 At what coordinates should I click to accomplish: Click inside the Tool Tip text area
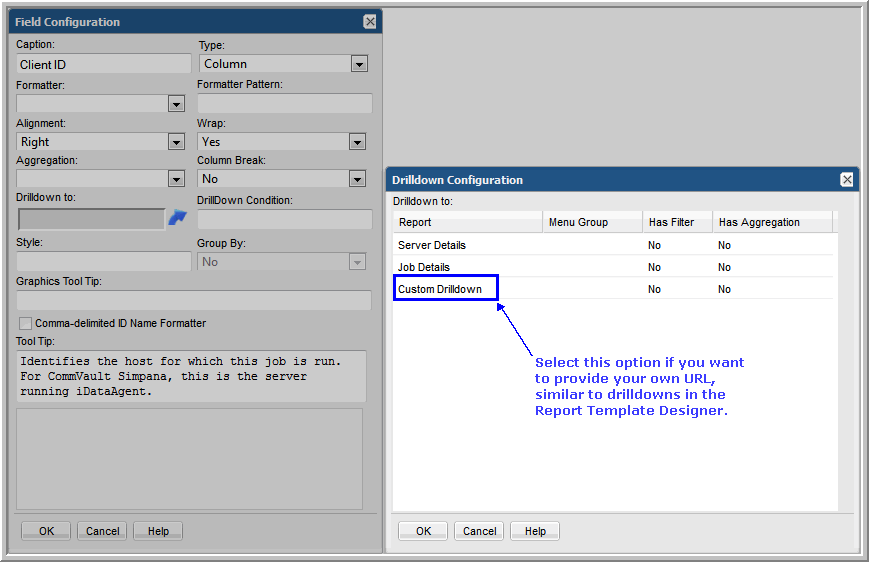coord(191,376)
